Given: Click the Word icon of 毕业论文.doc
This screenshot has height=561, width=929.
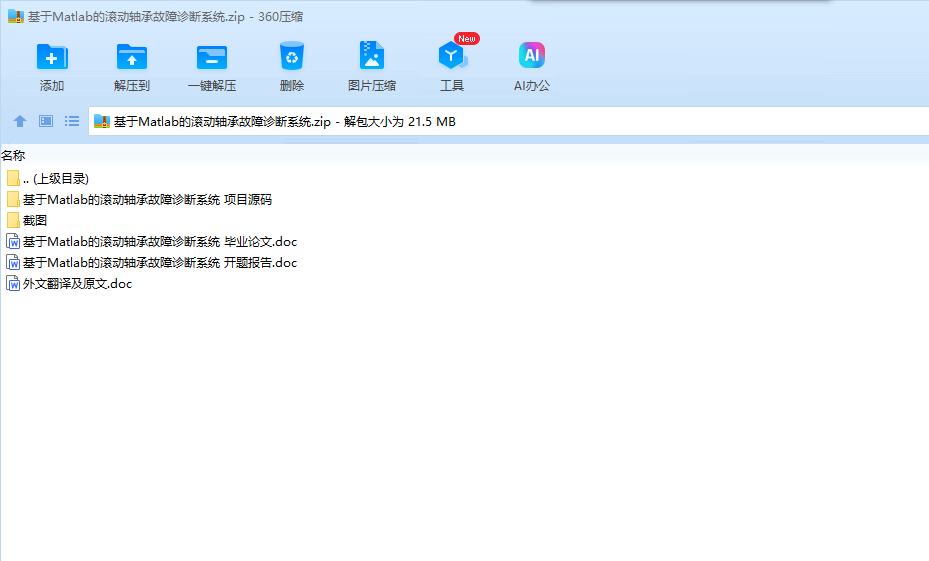Looking at the screenshot, I should pos(13,242).
